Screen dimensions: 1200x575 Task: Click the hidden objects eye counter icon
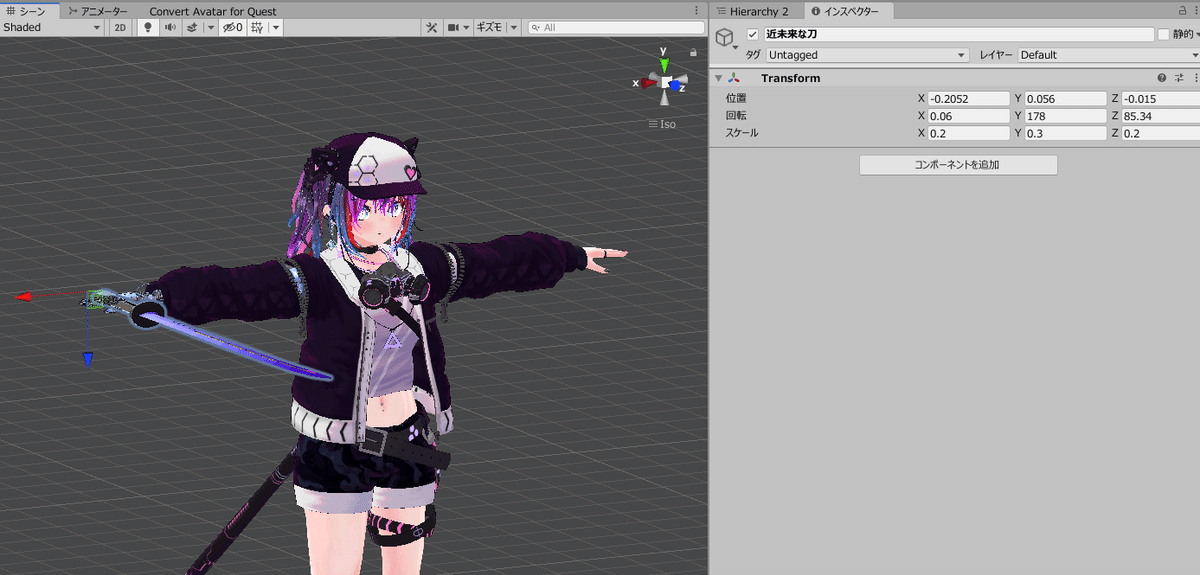pyautogui.click(x=233, y=28)
